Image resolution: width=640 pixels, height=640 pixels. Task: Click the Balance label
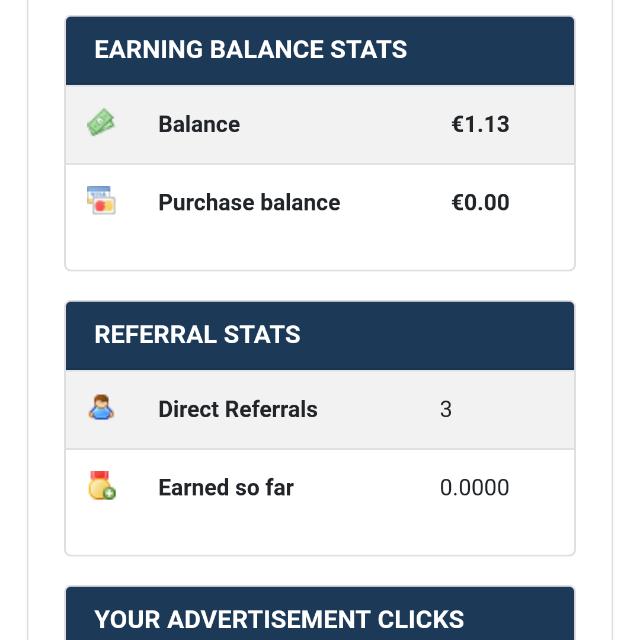(x=199, y=124)
